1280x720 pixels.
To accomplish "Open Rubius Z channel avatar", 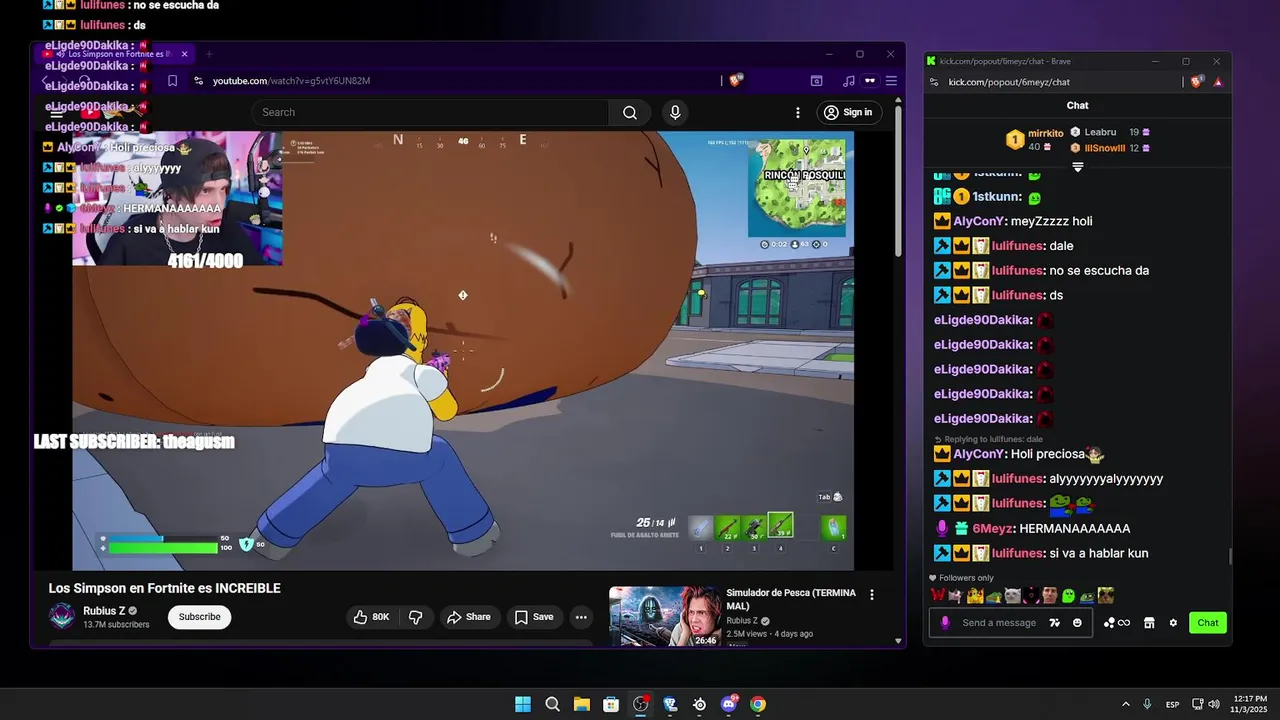I will [62, 616].
